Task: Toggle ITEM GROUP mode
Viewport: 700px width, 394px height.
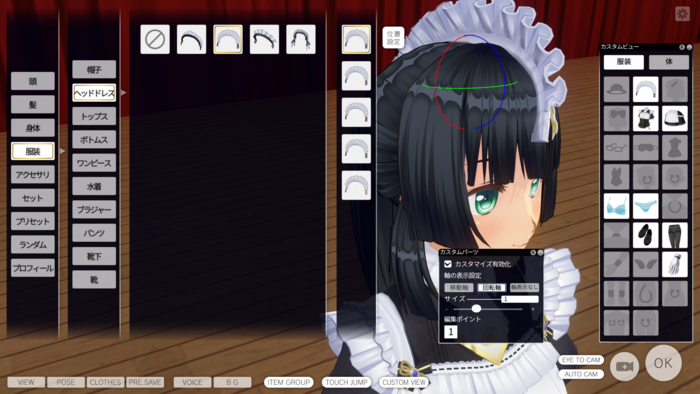Action: pyautogui.click(x=288, y=382)
